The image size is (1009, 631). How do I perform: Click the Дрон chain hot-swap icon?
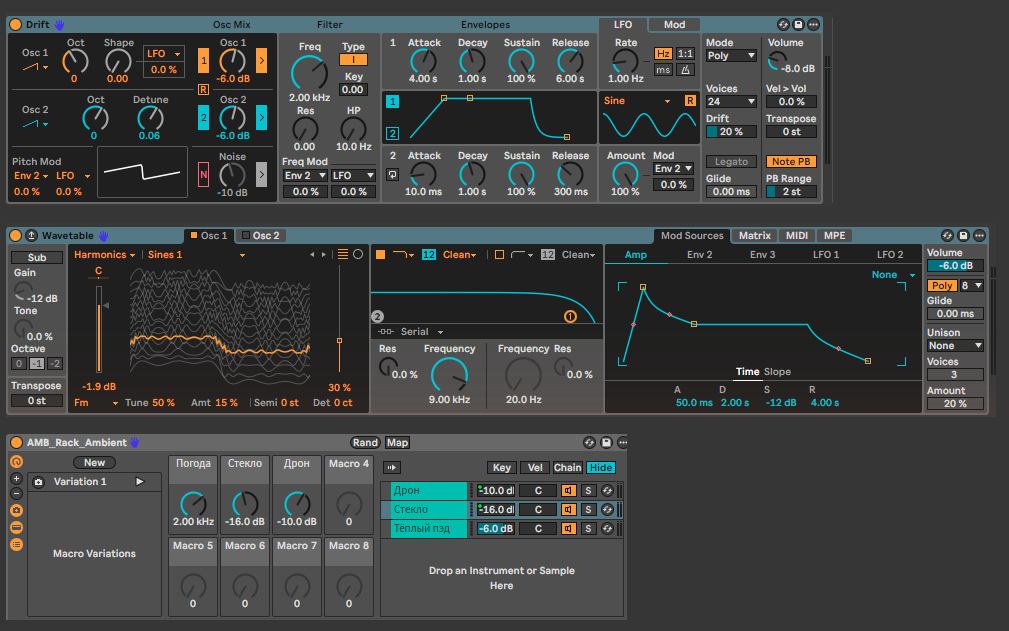coord(607,490)
